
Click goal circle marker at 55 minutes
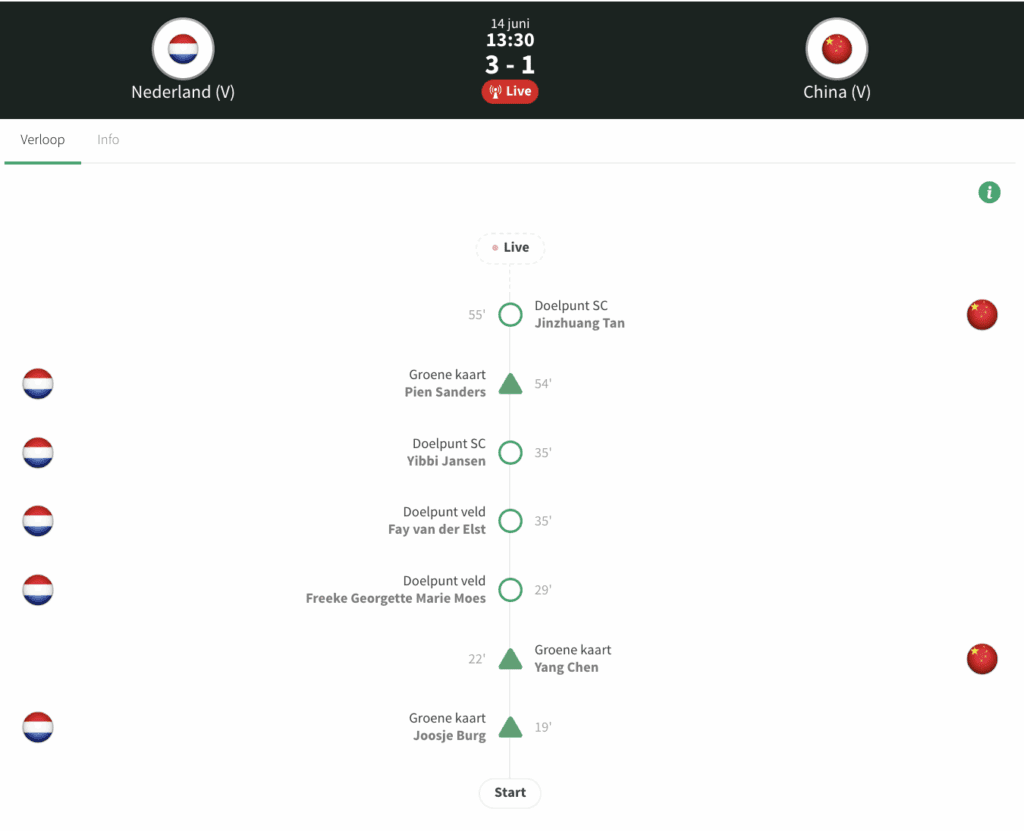coord(510,315)
